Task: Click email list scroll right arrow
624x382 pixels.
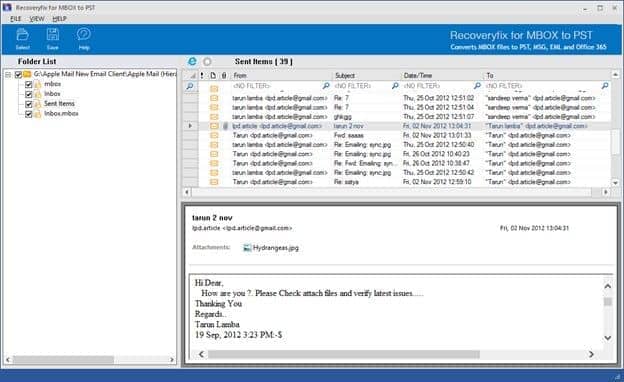Action: point(606,192)
